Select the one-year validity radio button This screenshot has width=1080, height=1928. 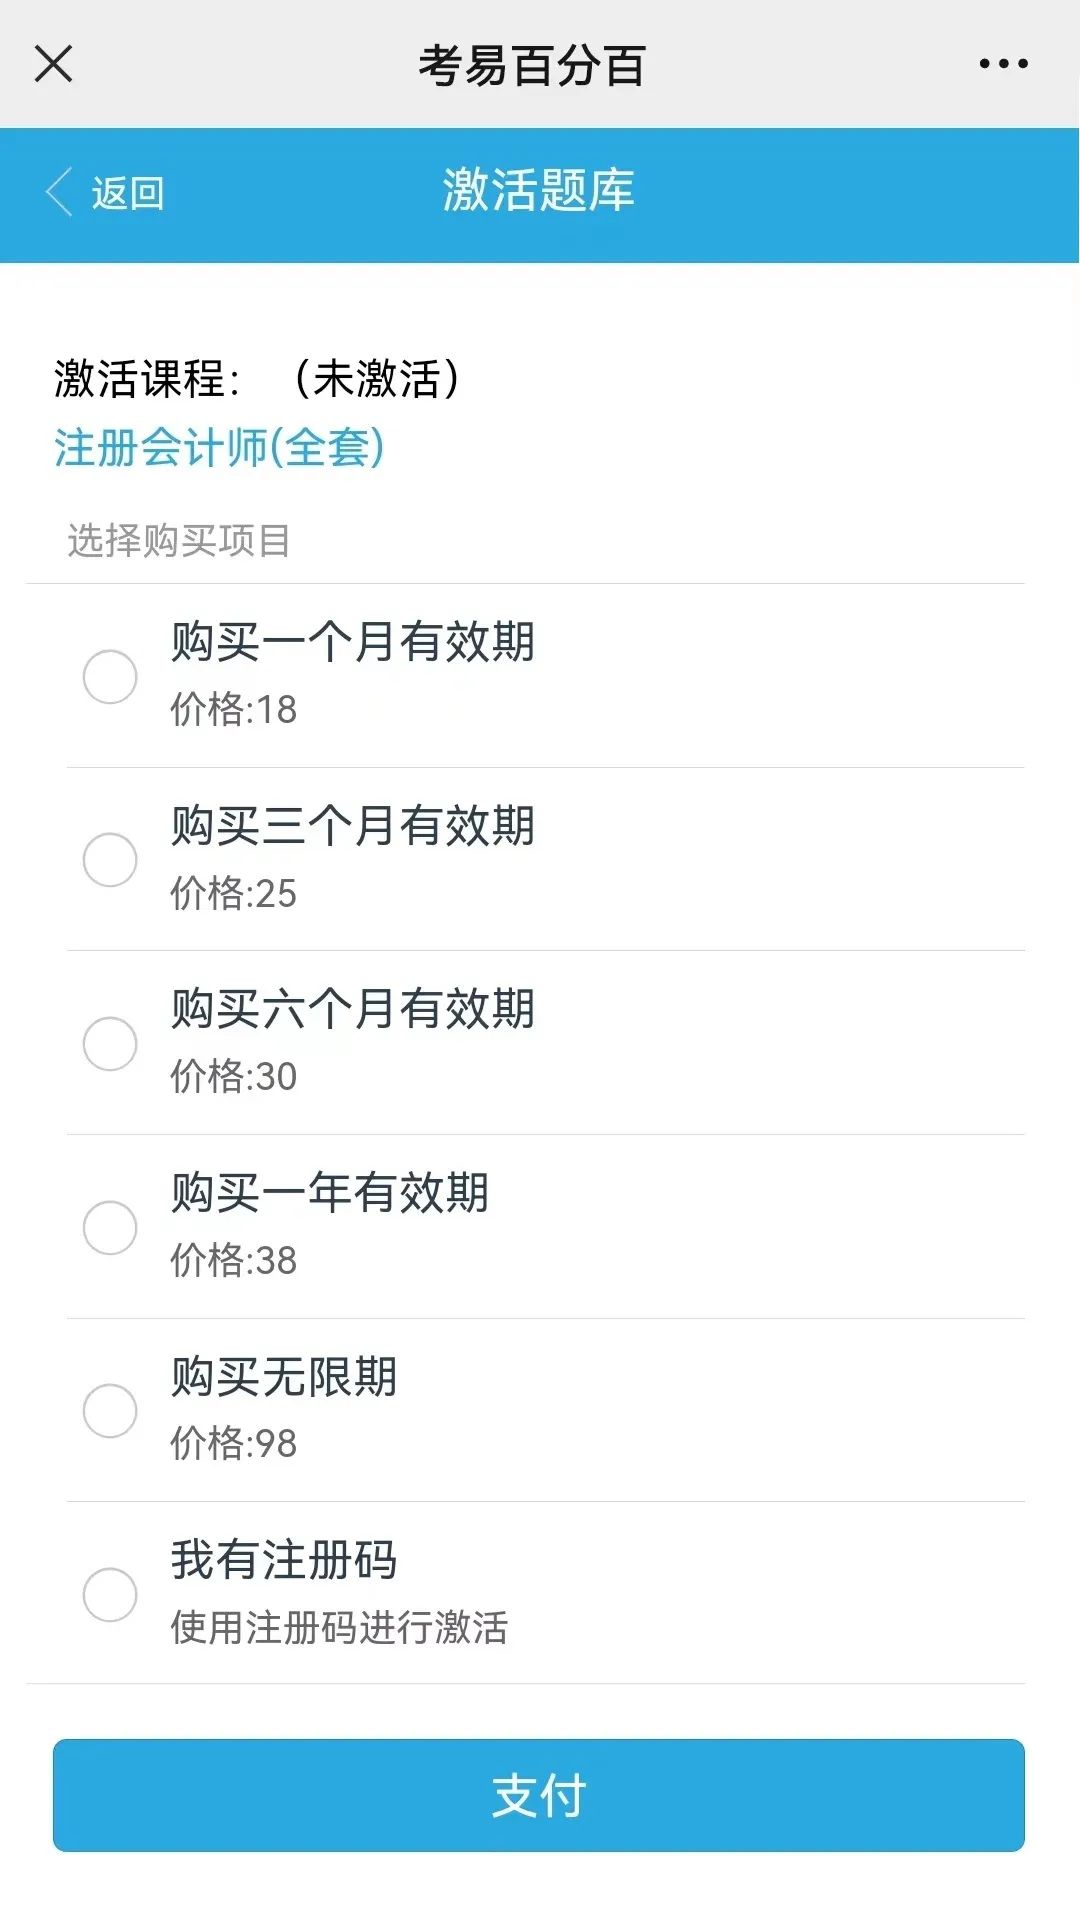coord(110,1228)
